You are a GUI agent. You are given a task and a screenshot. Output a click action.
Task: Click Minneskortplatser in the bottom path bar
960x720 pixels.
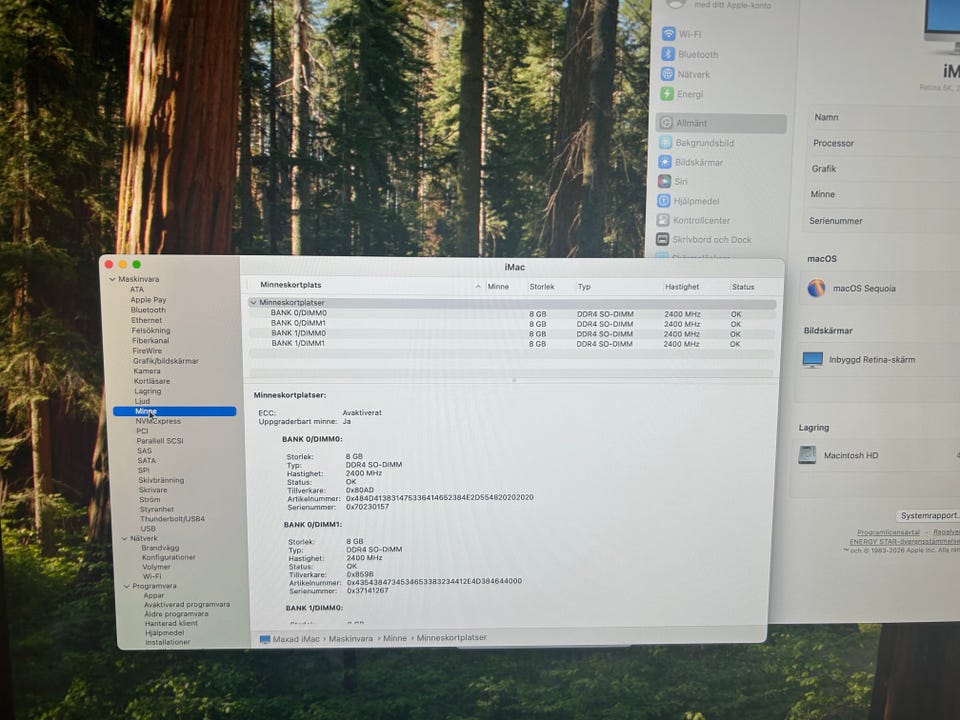click(x=452, y=637)
